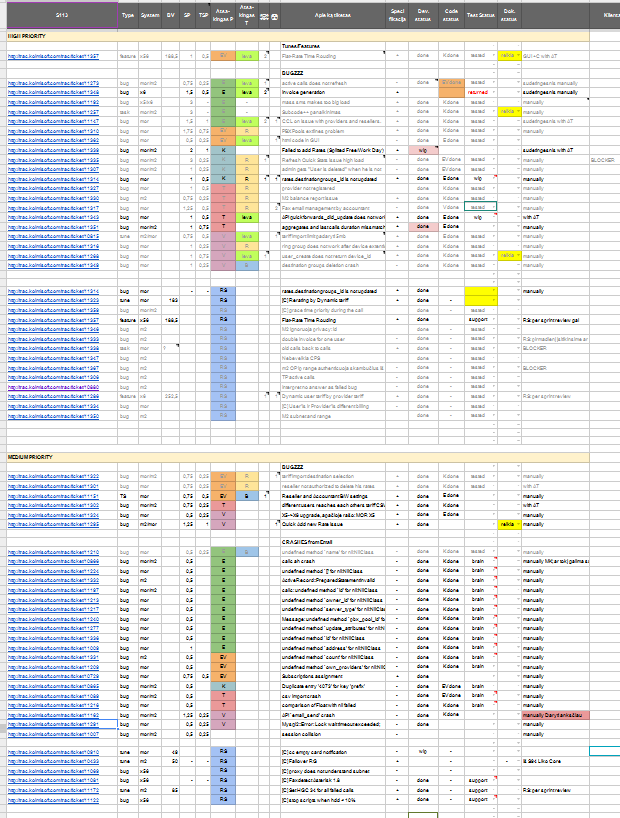The image size is (620, 818).
Task: Select the "session collision" cell
Action: 333,735
